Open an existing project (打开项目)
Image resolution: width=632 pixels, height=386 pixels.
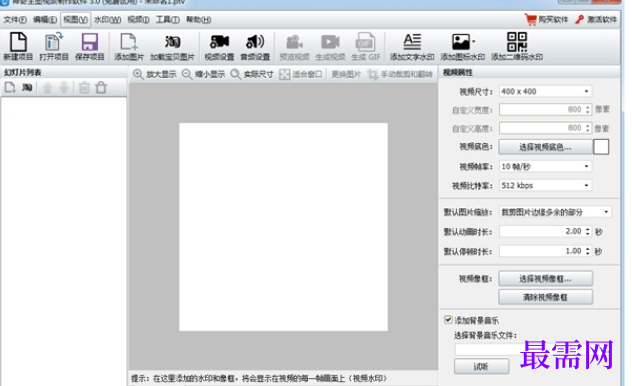(54, 46)
